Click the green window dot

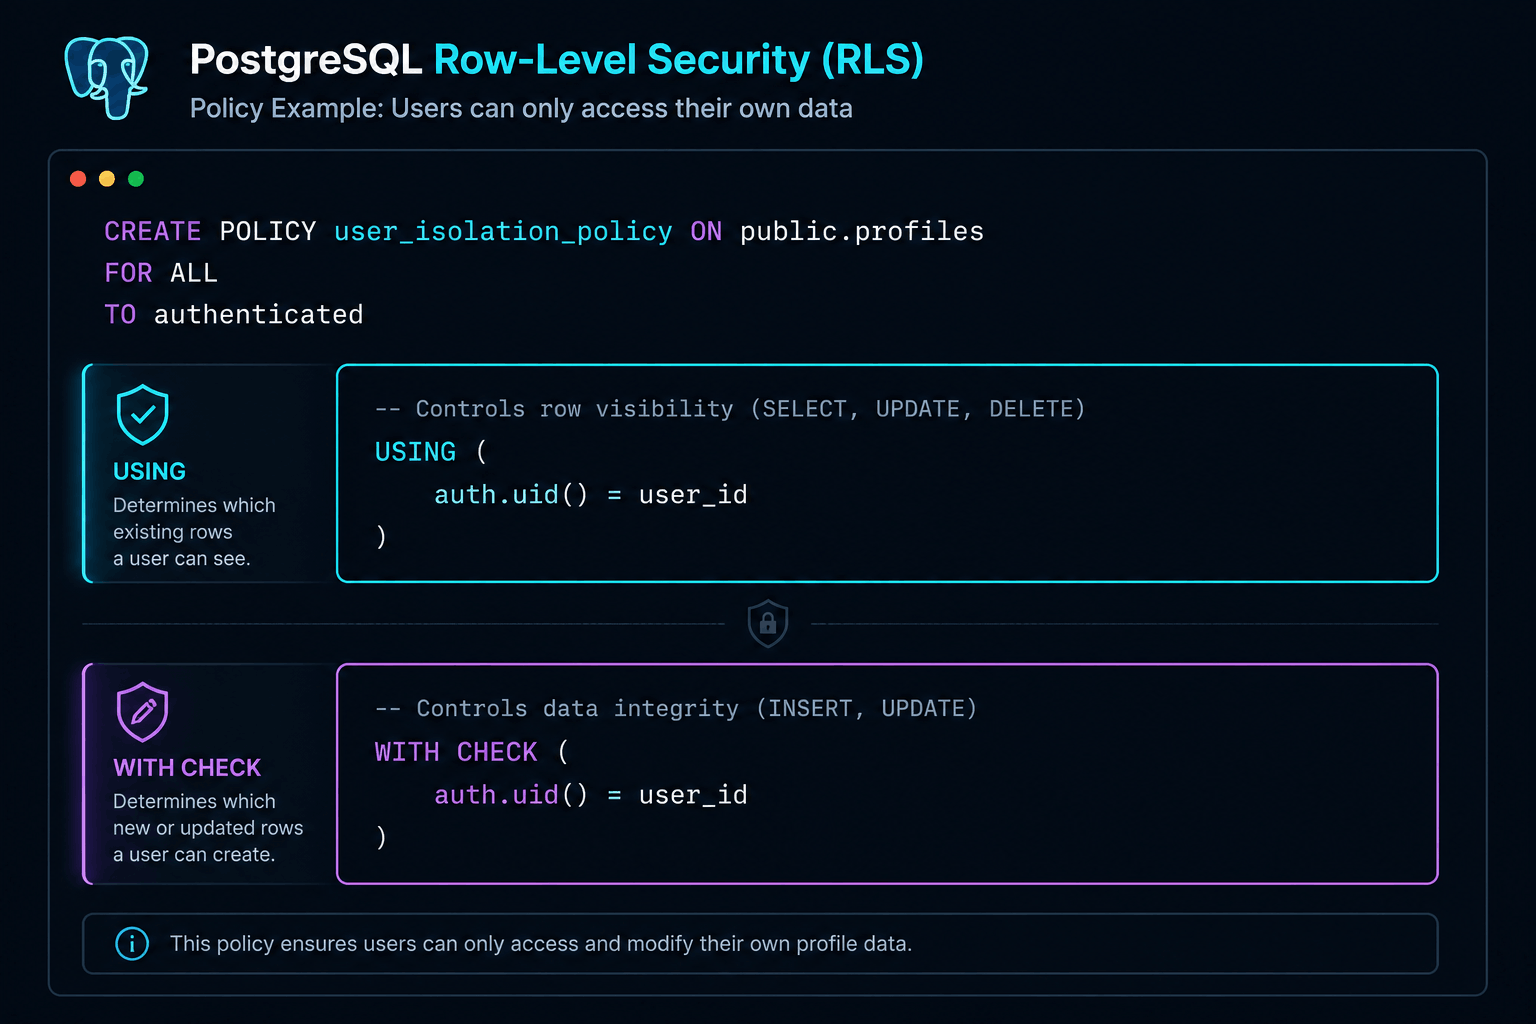[x=136, y=179]
